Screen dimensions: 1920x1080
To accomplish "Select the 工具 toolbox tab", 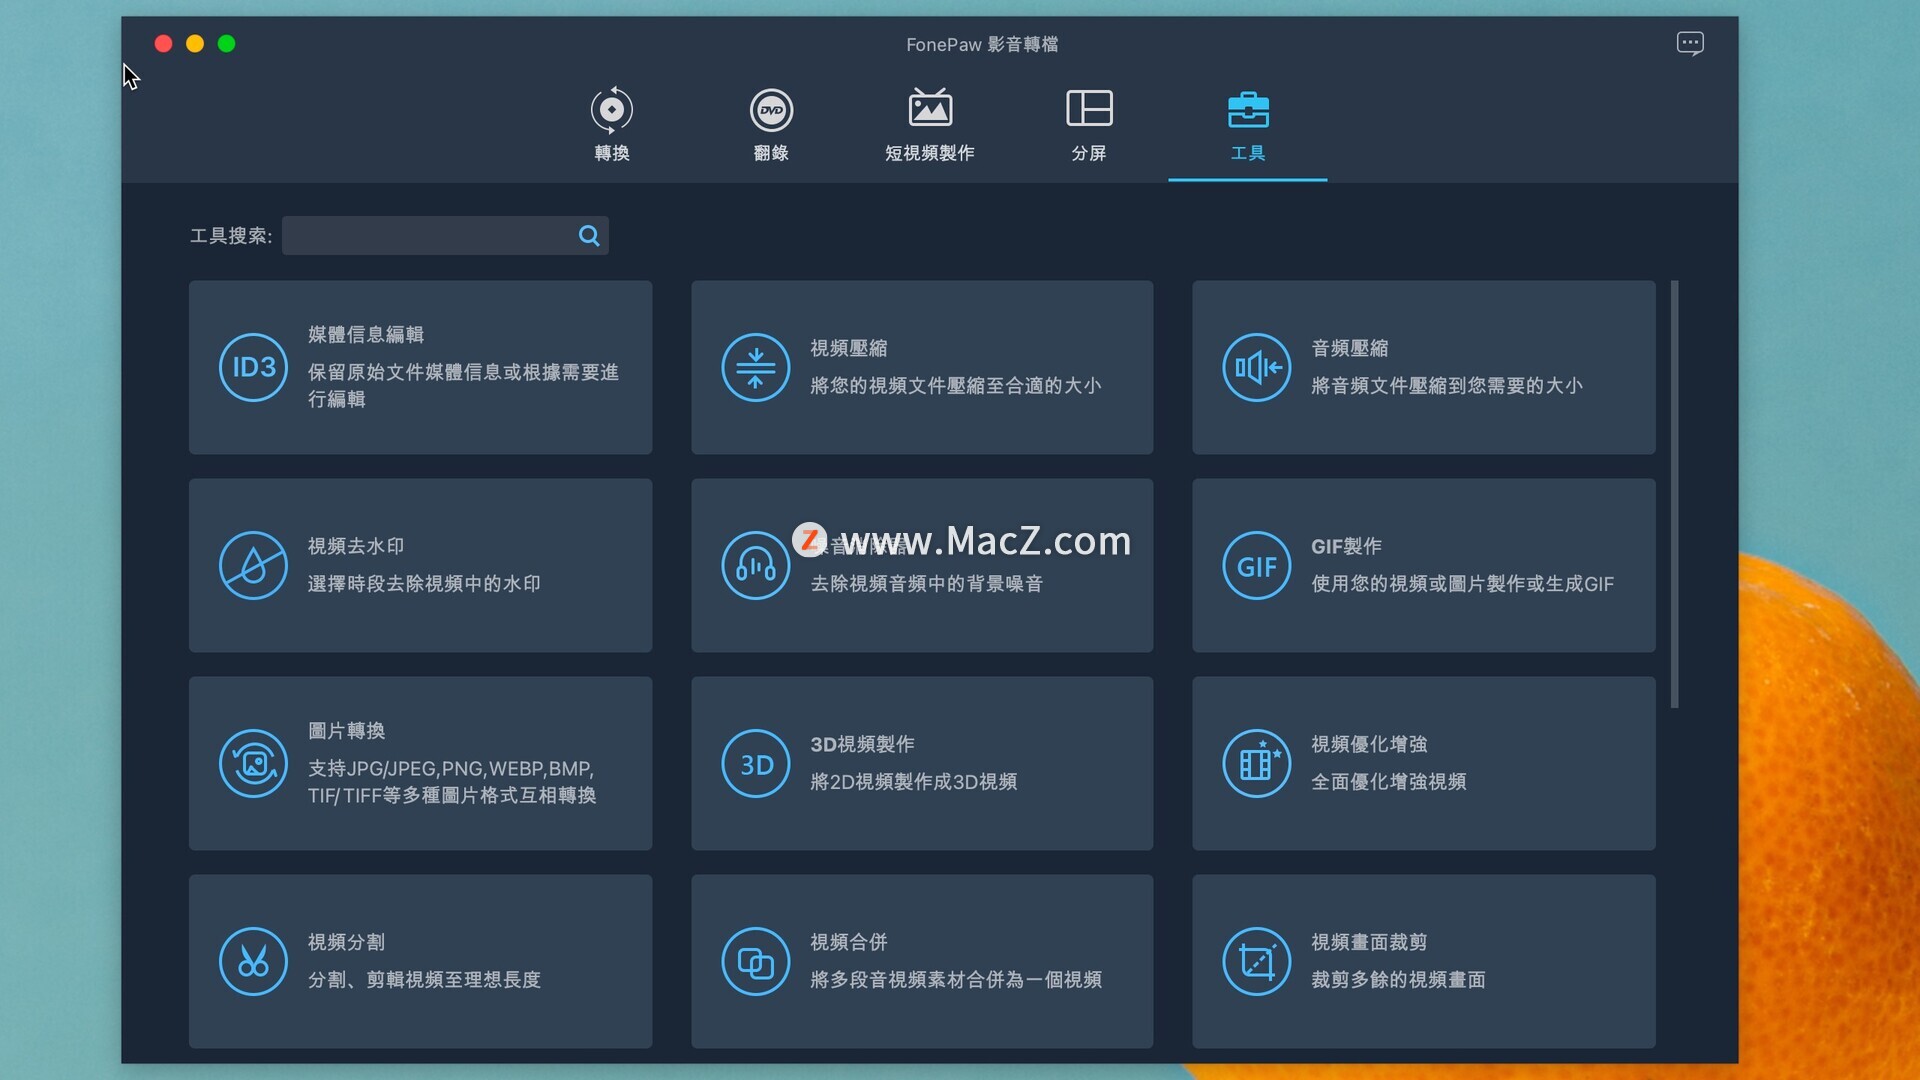I will tap(1248, 125).
